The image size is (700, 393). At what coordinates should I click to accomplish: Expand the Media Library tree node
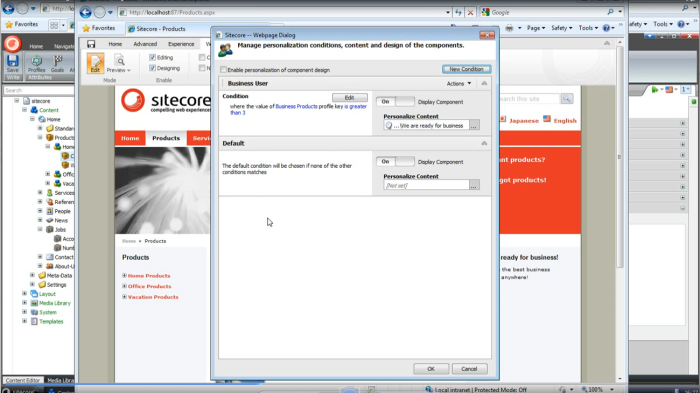point(25,303)
